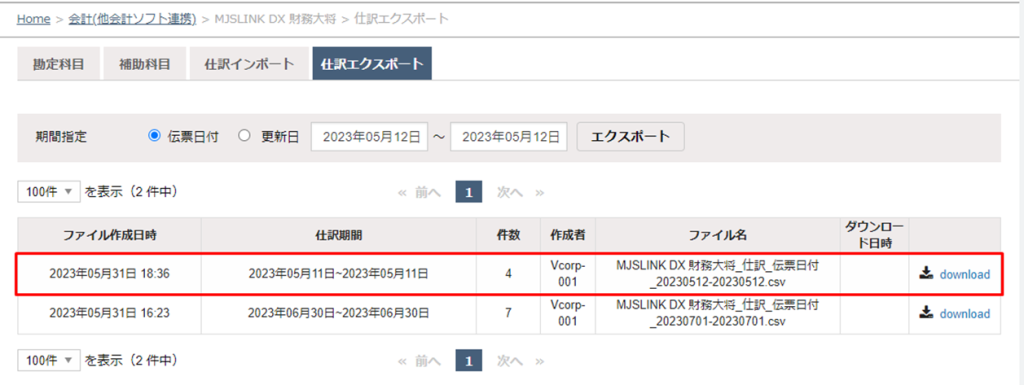
Task: Click page 1 in the upper pagination
Action: pyautogui.click(x=468, y=192)
